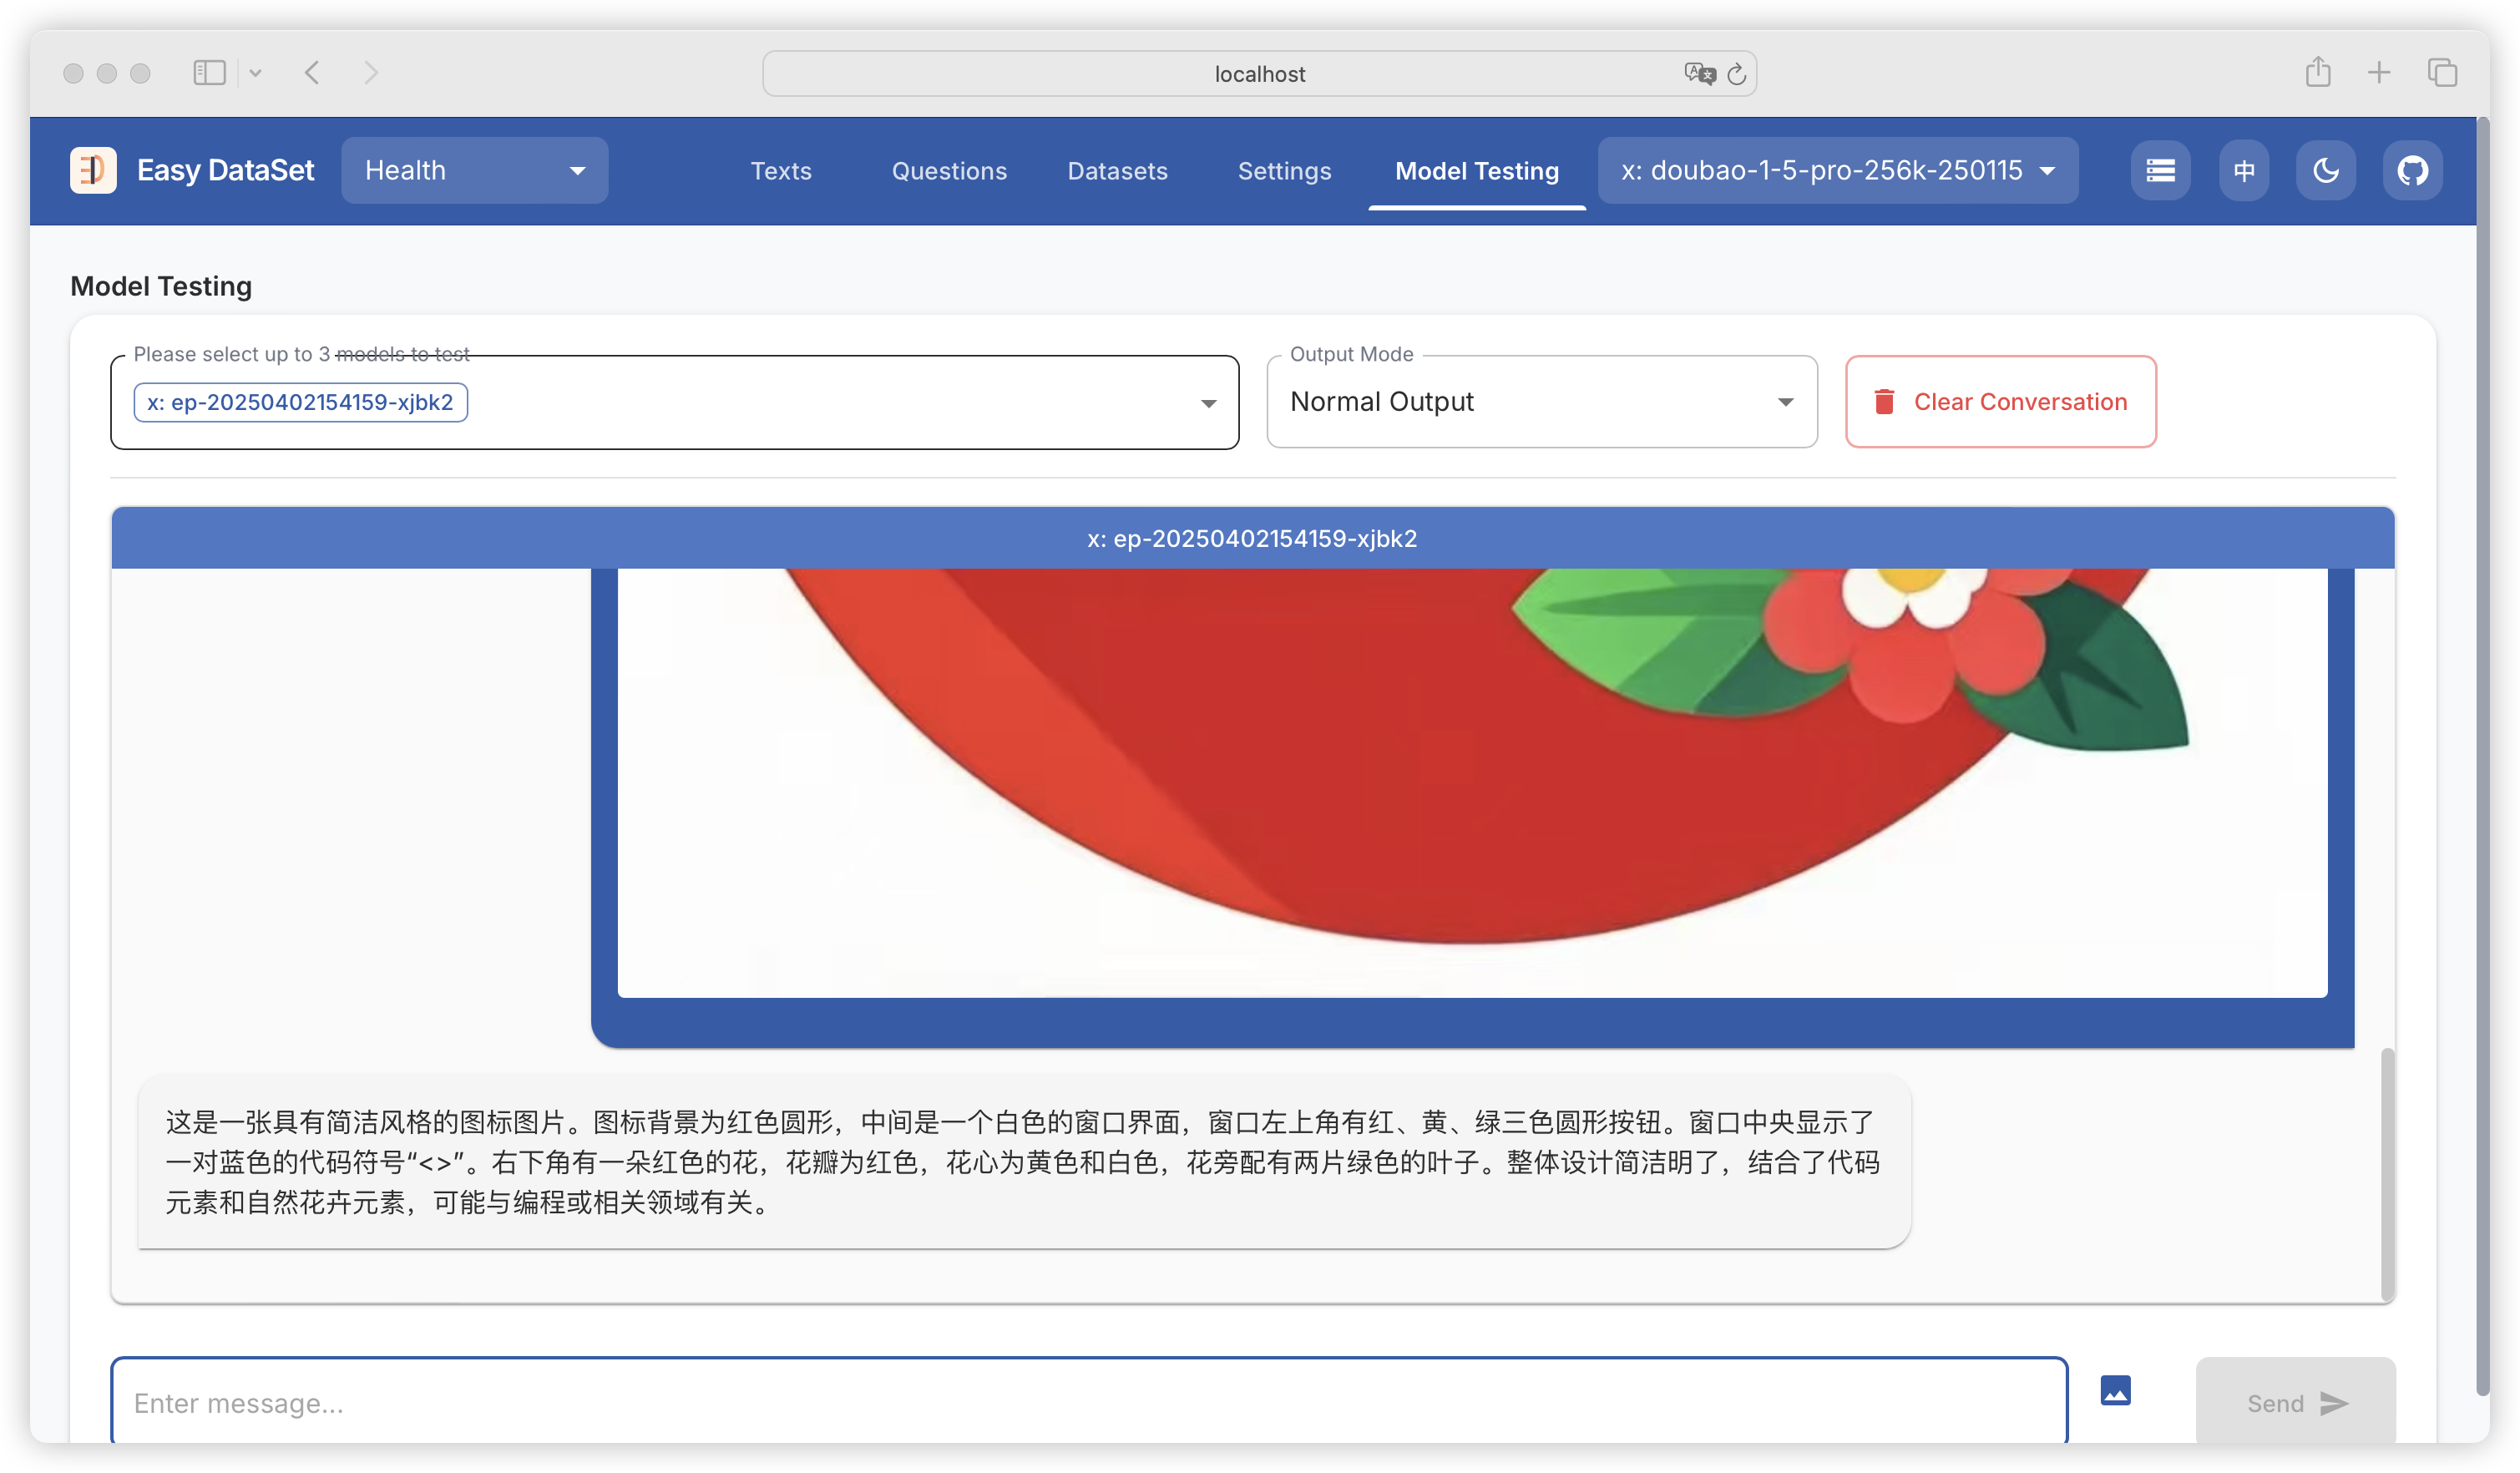Focus the Enter message input field
2520x1473 pixels.
(x=1088, y=1402)
